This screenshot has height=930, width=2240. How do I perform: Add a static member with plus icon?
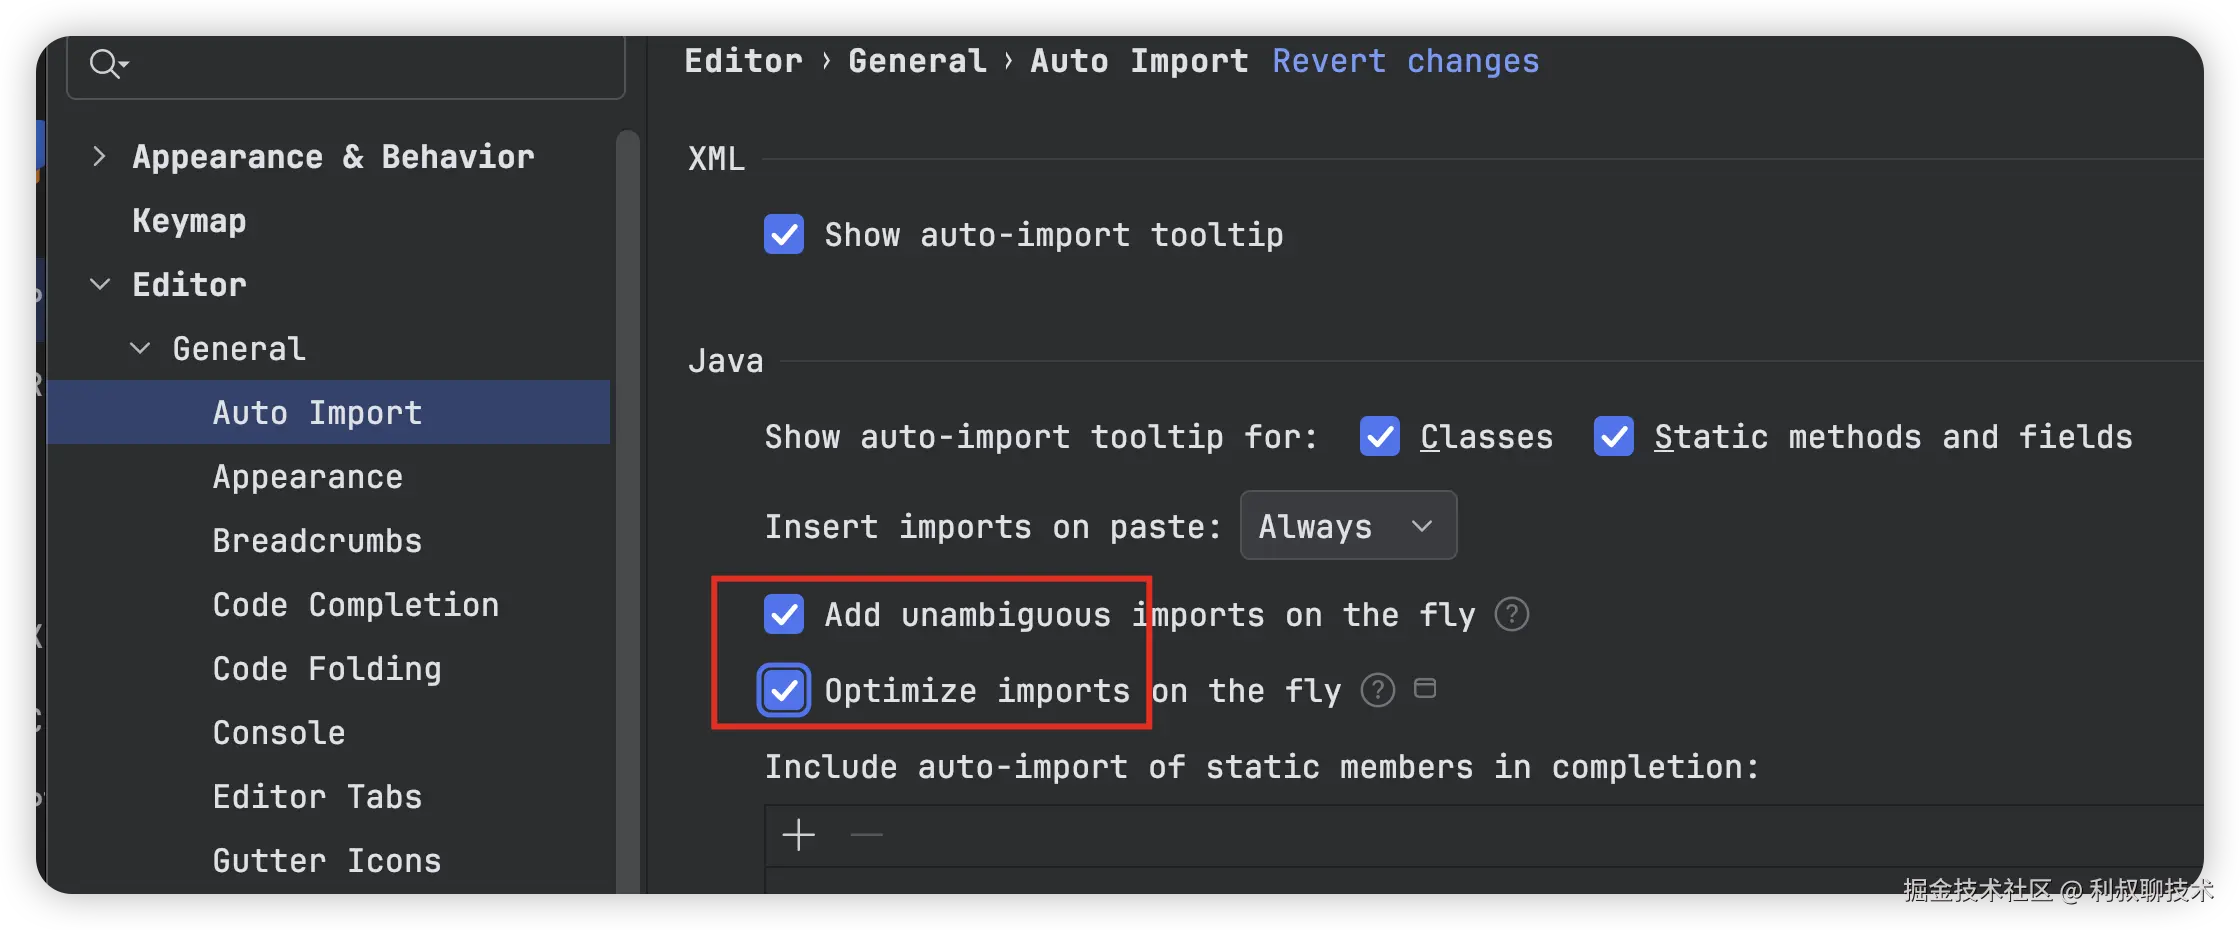(x=798, y=834)
